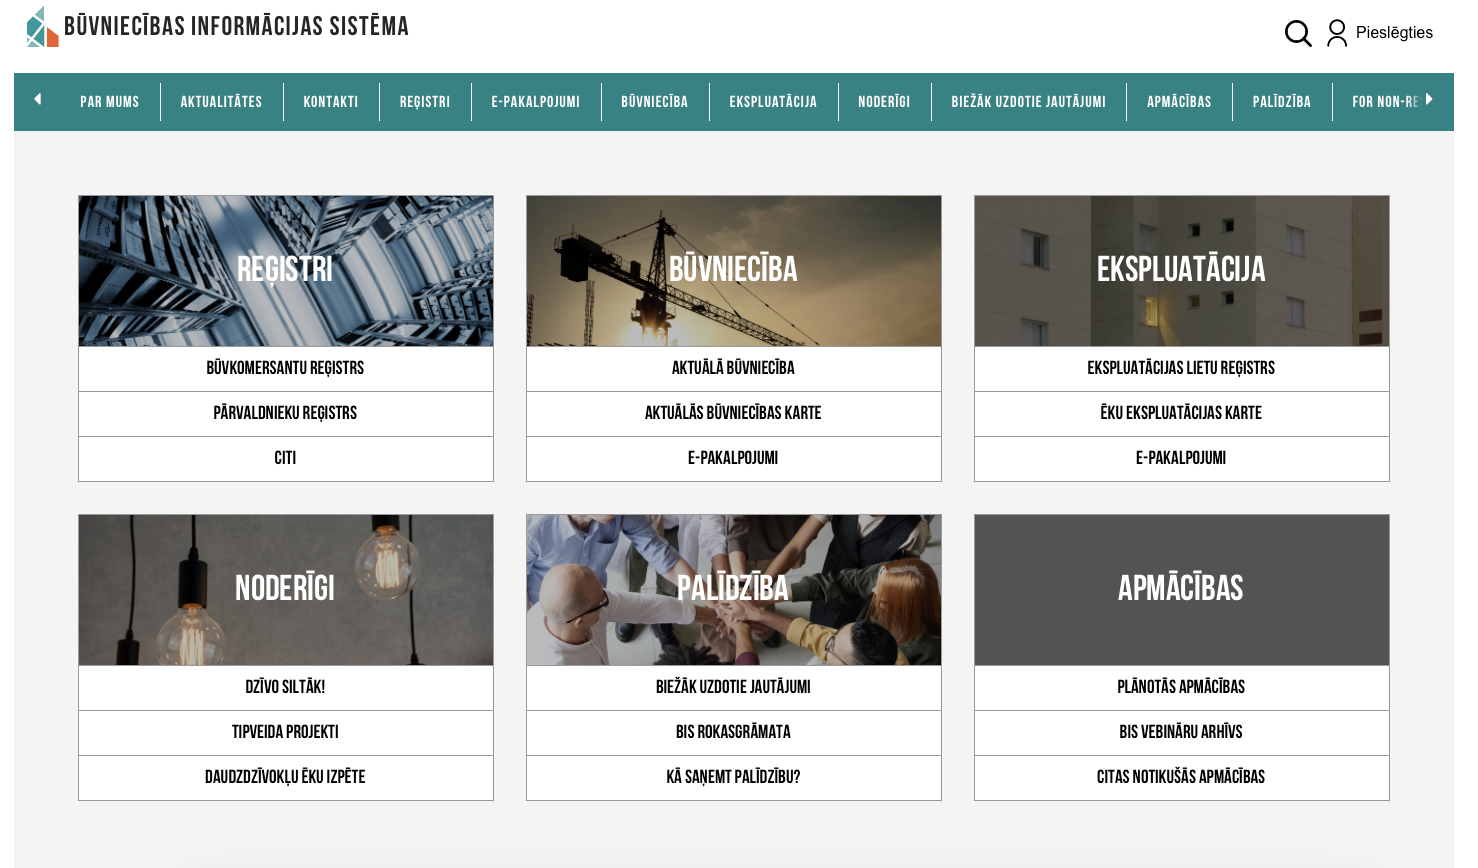Click the BIS logo icon
Image resolution: width=1478 pixels, height=868 pixels.
(42, 27)
